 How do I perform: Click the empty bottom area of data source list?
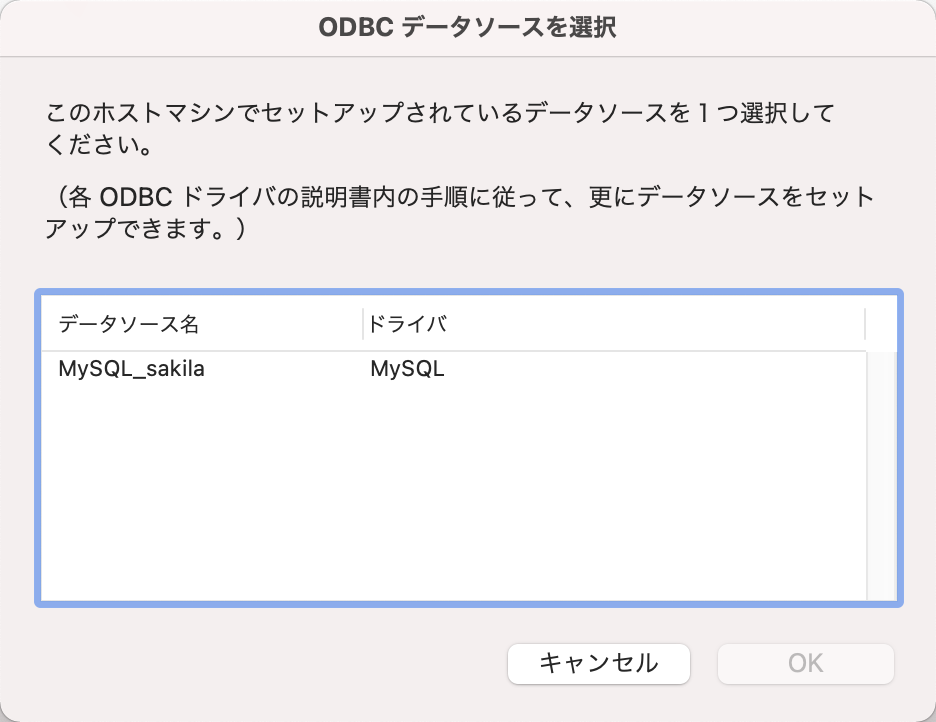(450, 570)
